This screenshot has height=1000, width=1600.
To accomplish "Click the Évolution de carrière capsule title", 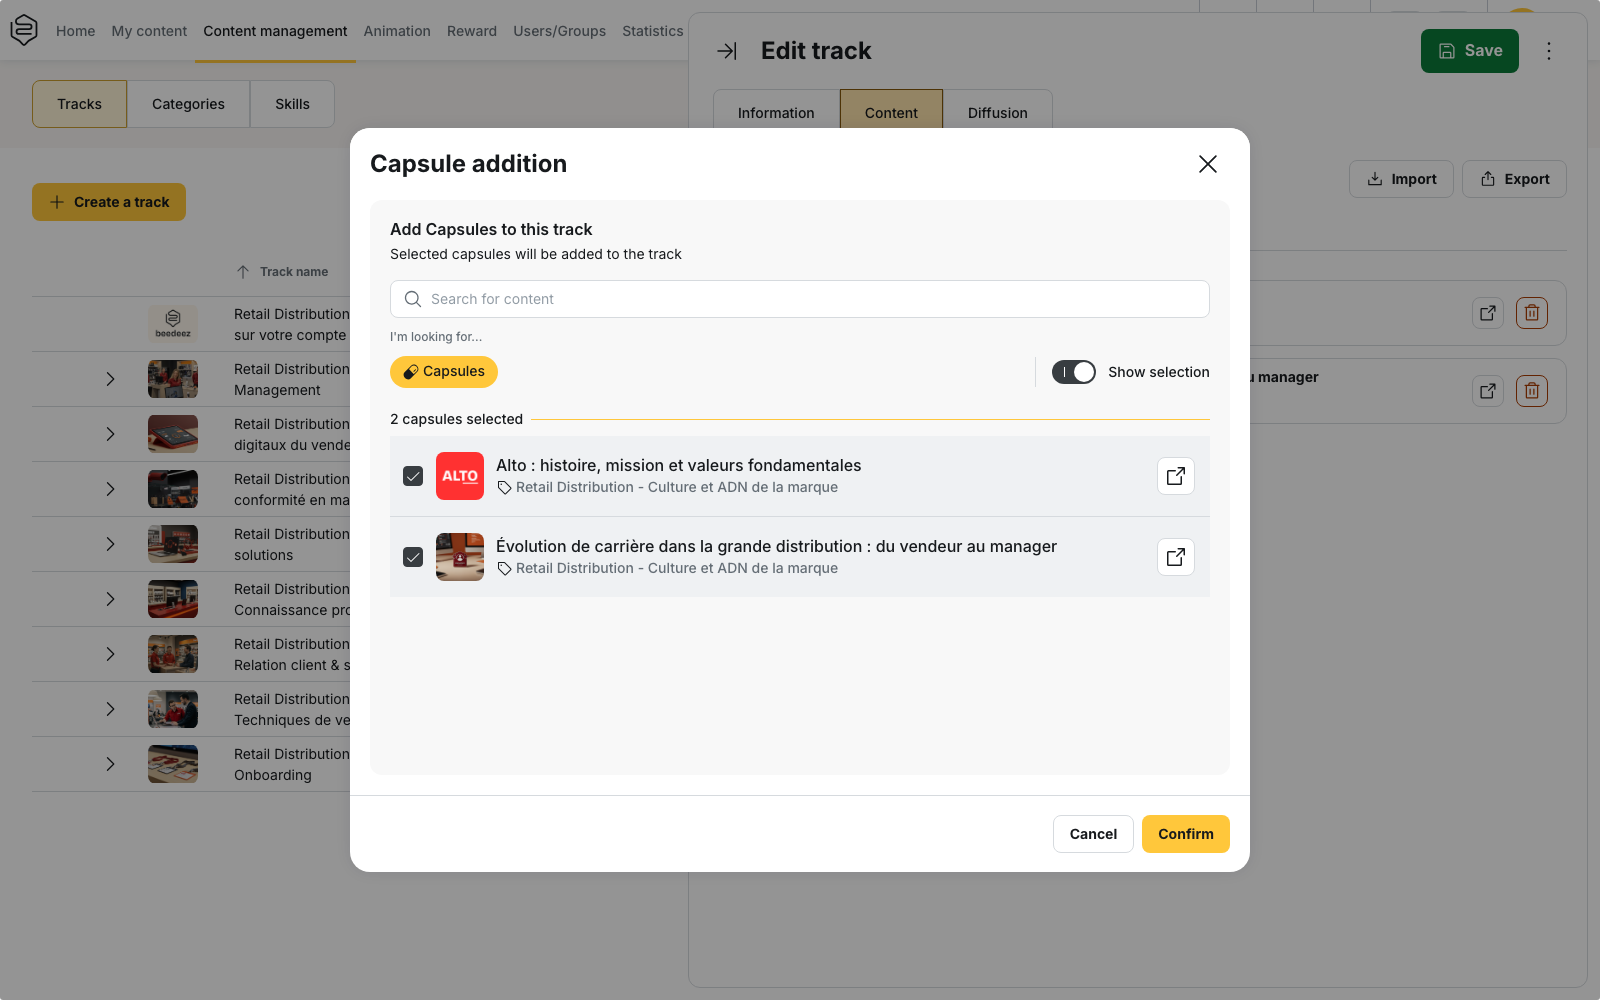I will [x=776, y=546].
